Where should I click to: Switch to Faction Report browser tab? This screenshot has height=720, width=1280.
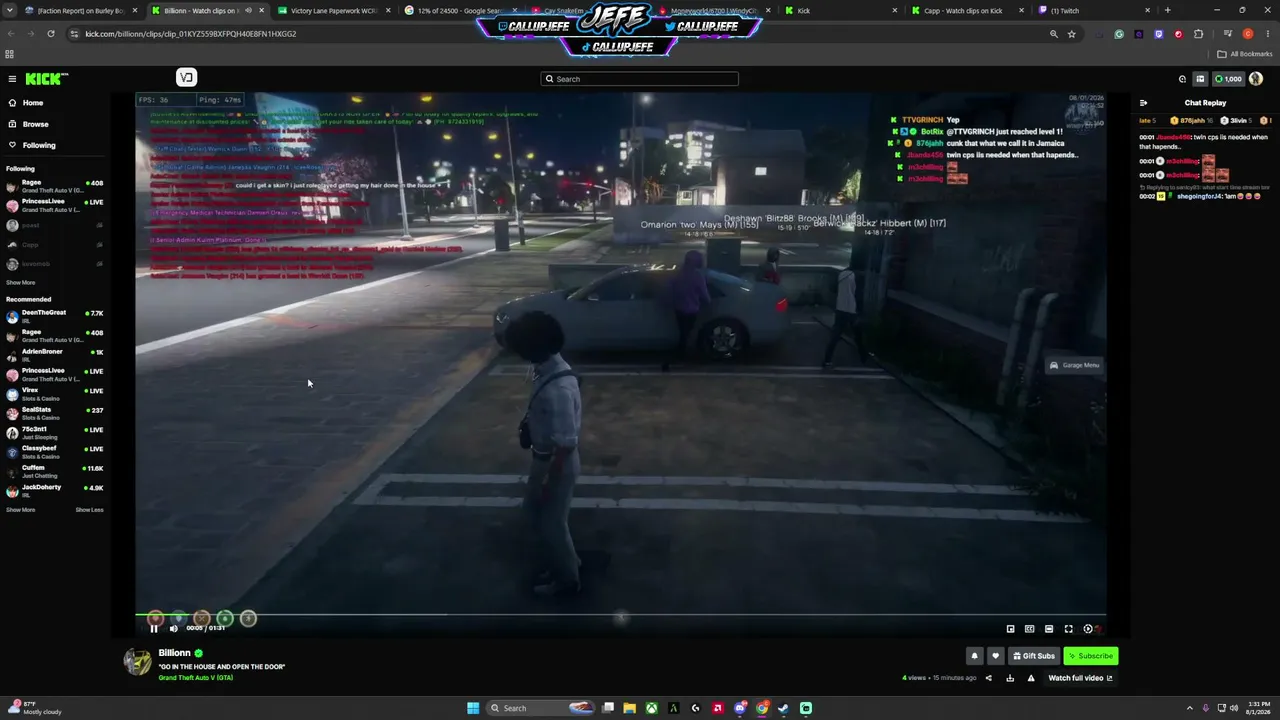[x=80, y=11]
